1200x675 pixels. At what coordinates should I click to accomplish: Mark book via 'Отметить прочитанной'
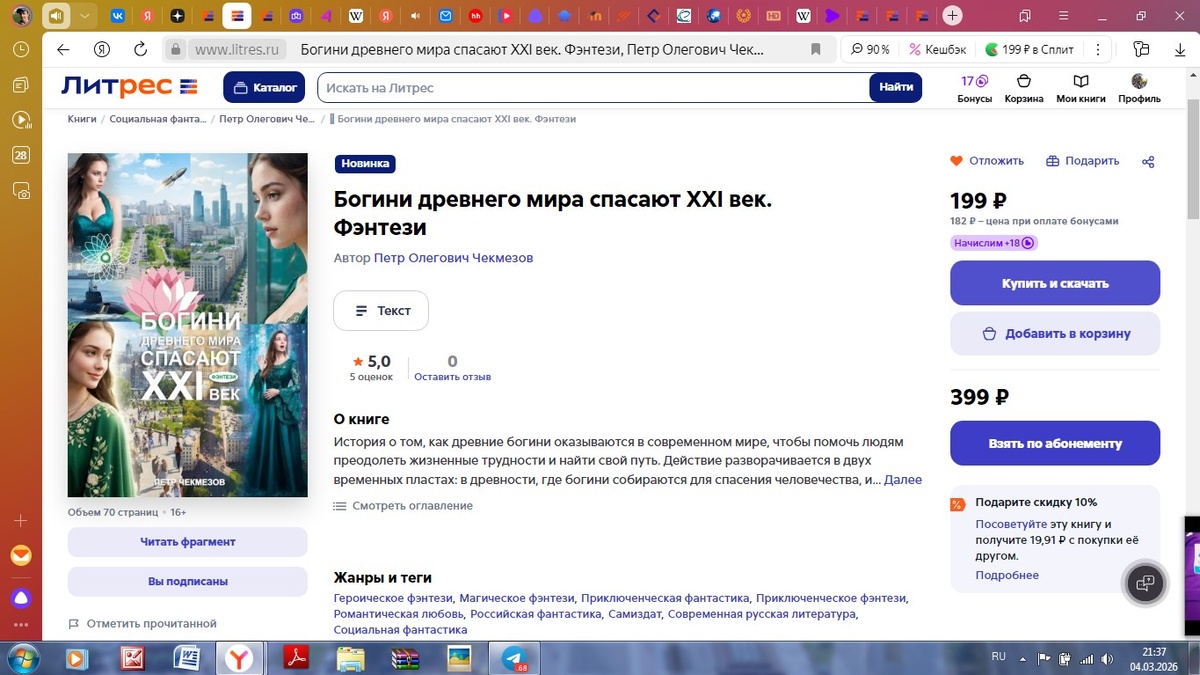point(142,624)
